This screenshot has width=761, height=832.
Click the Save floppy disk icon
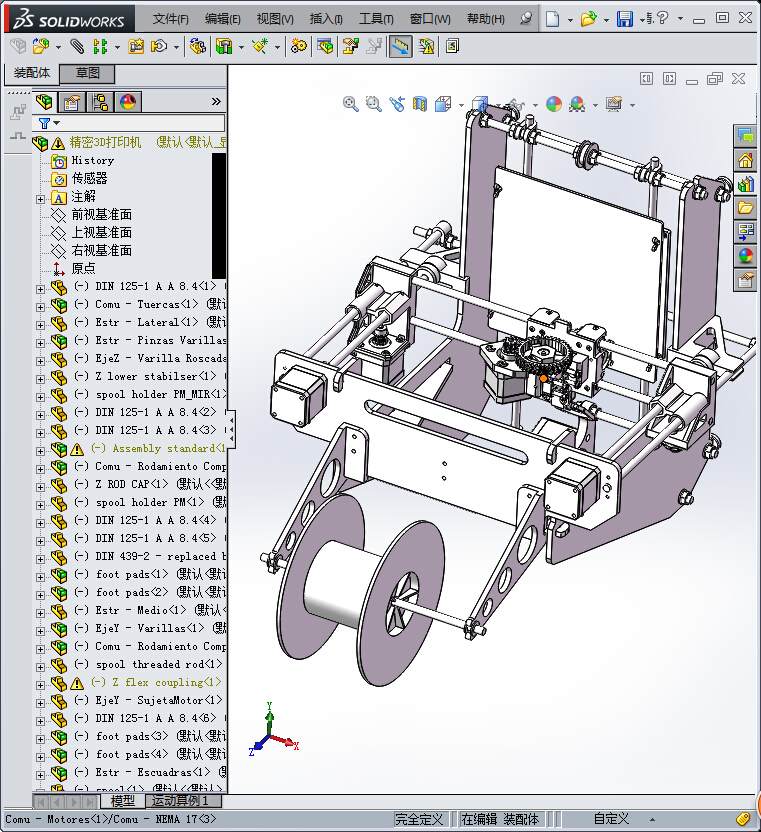coord(625,19)
